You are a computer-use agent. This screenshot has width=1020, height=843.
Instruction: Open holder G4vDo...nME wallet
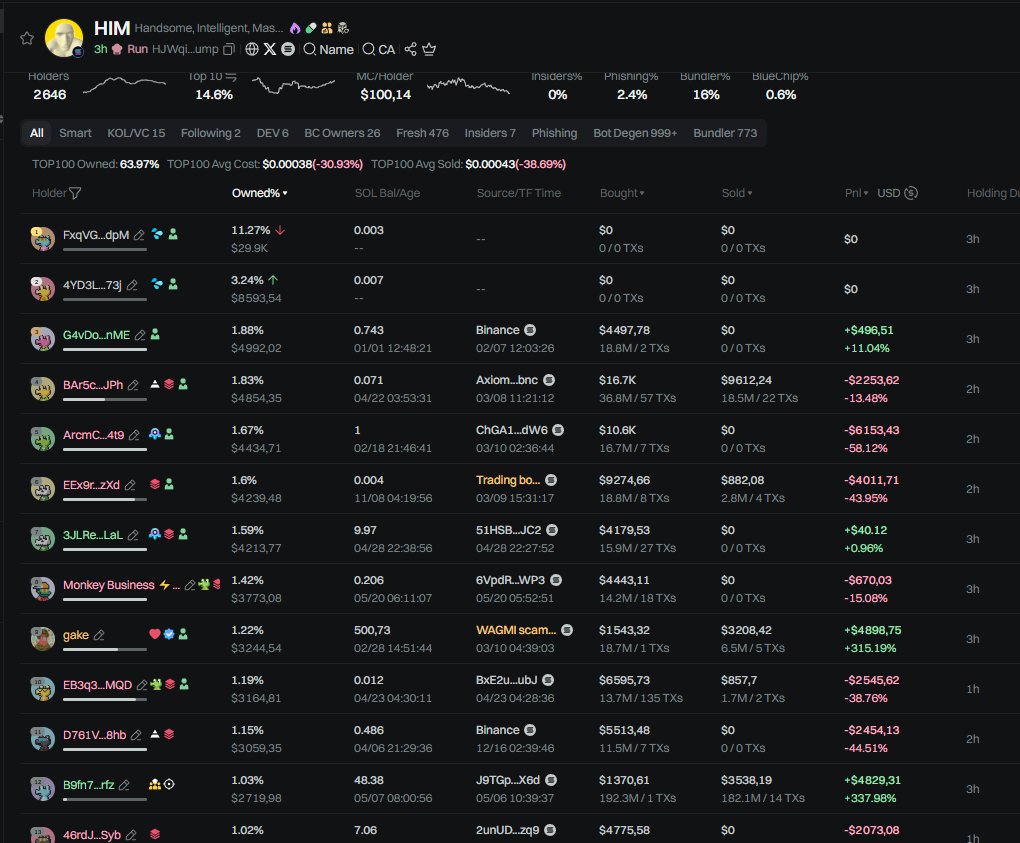tap(96, 335)
